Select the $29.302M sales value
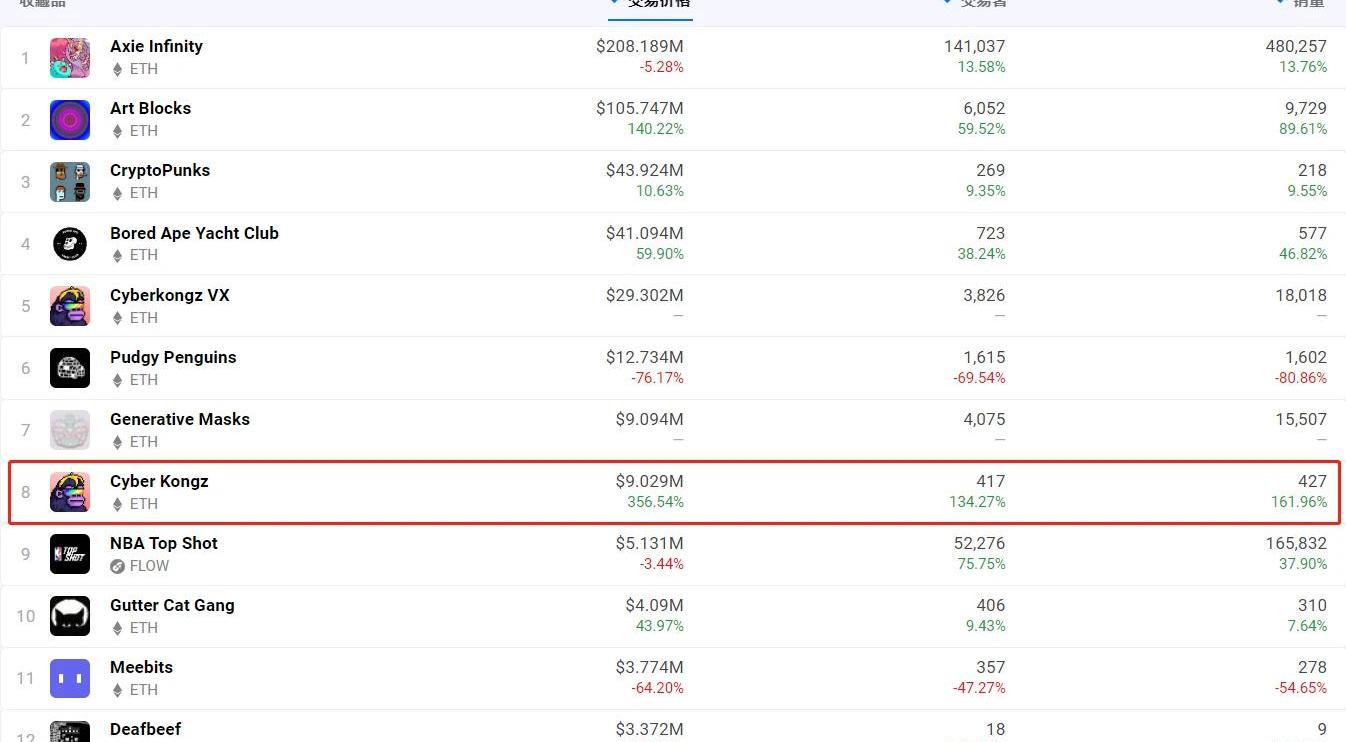Image resolution: width=1346 pixels, height=742 pixels. coord(645,295)
